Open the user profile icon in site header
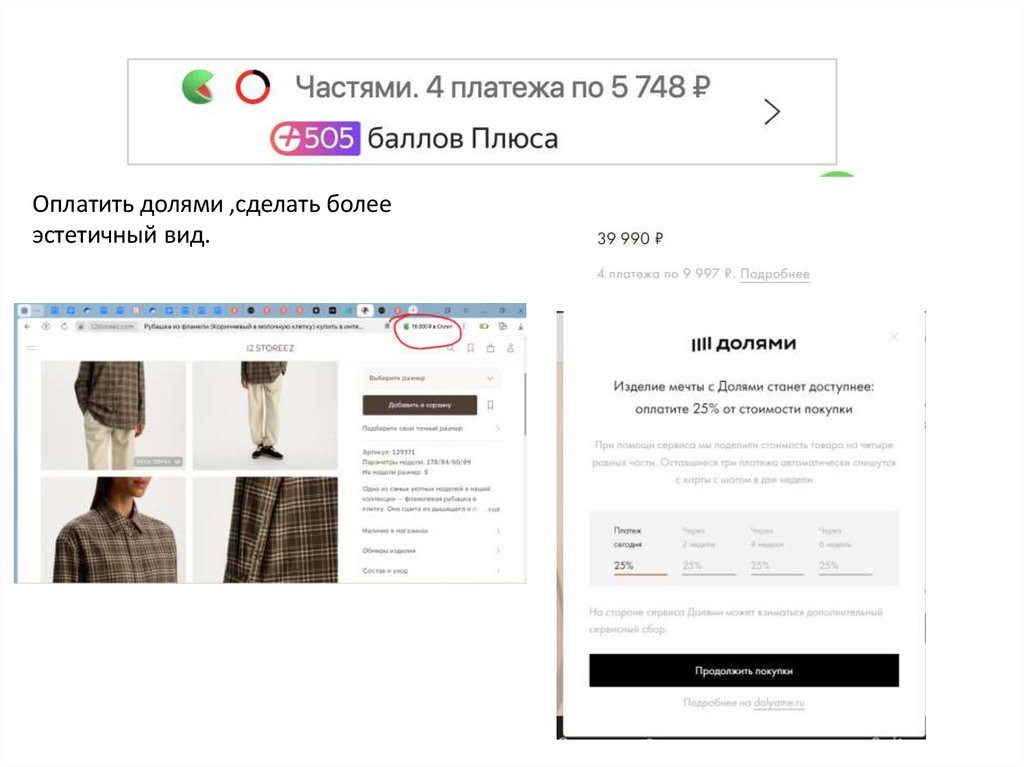Viewport: 1024px width, 767px height. tap(511, 348)
